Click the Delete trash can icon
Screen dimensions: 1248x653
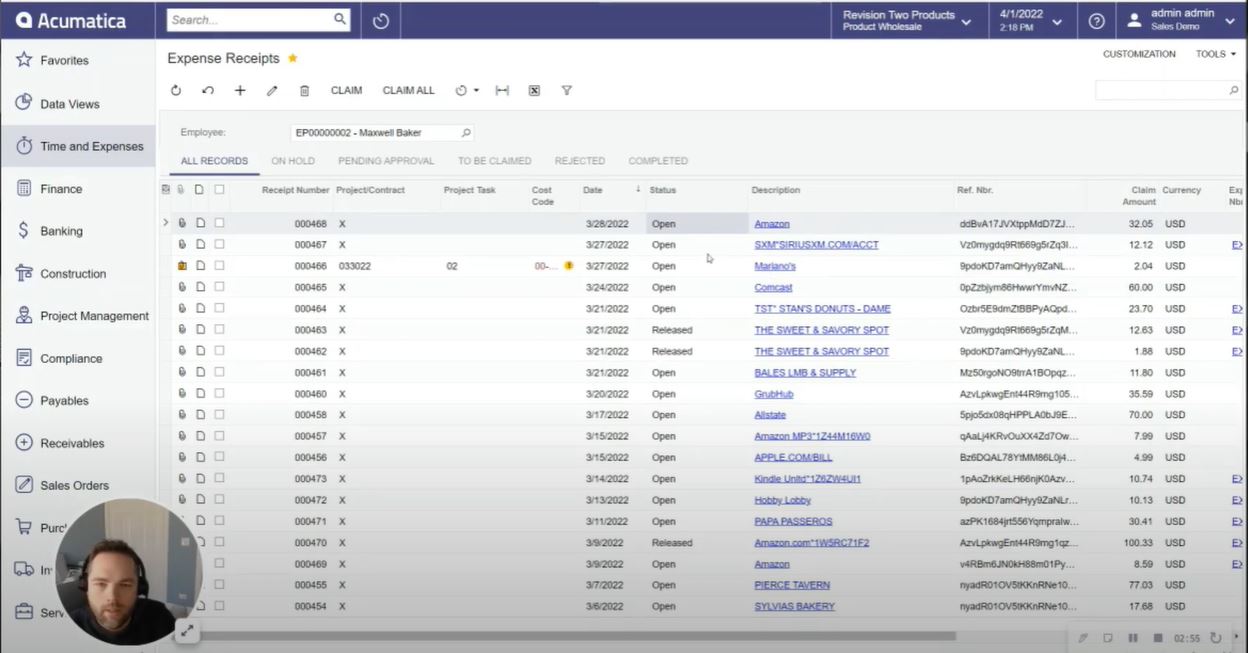(304, 90)
